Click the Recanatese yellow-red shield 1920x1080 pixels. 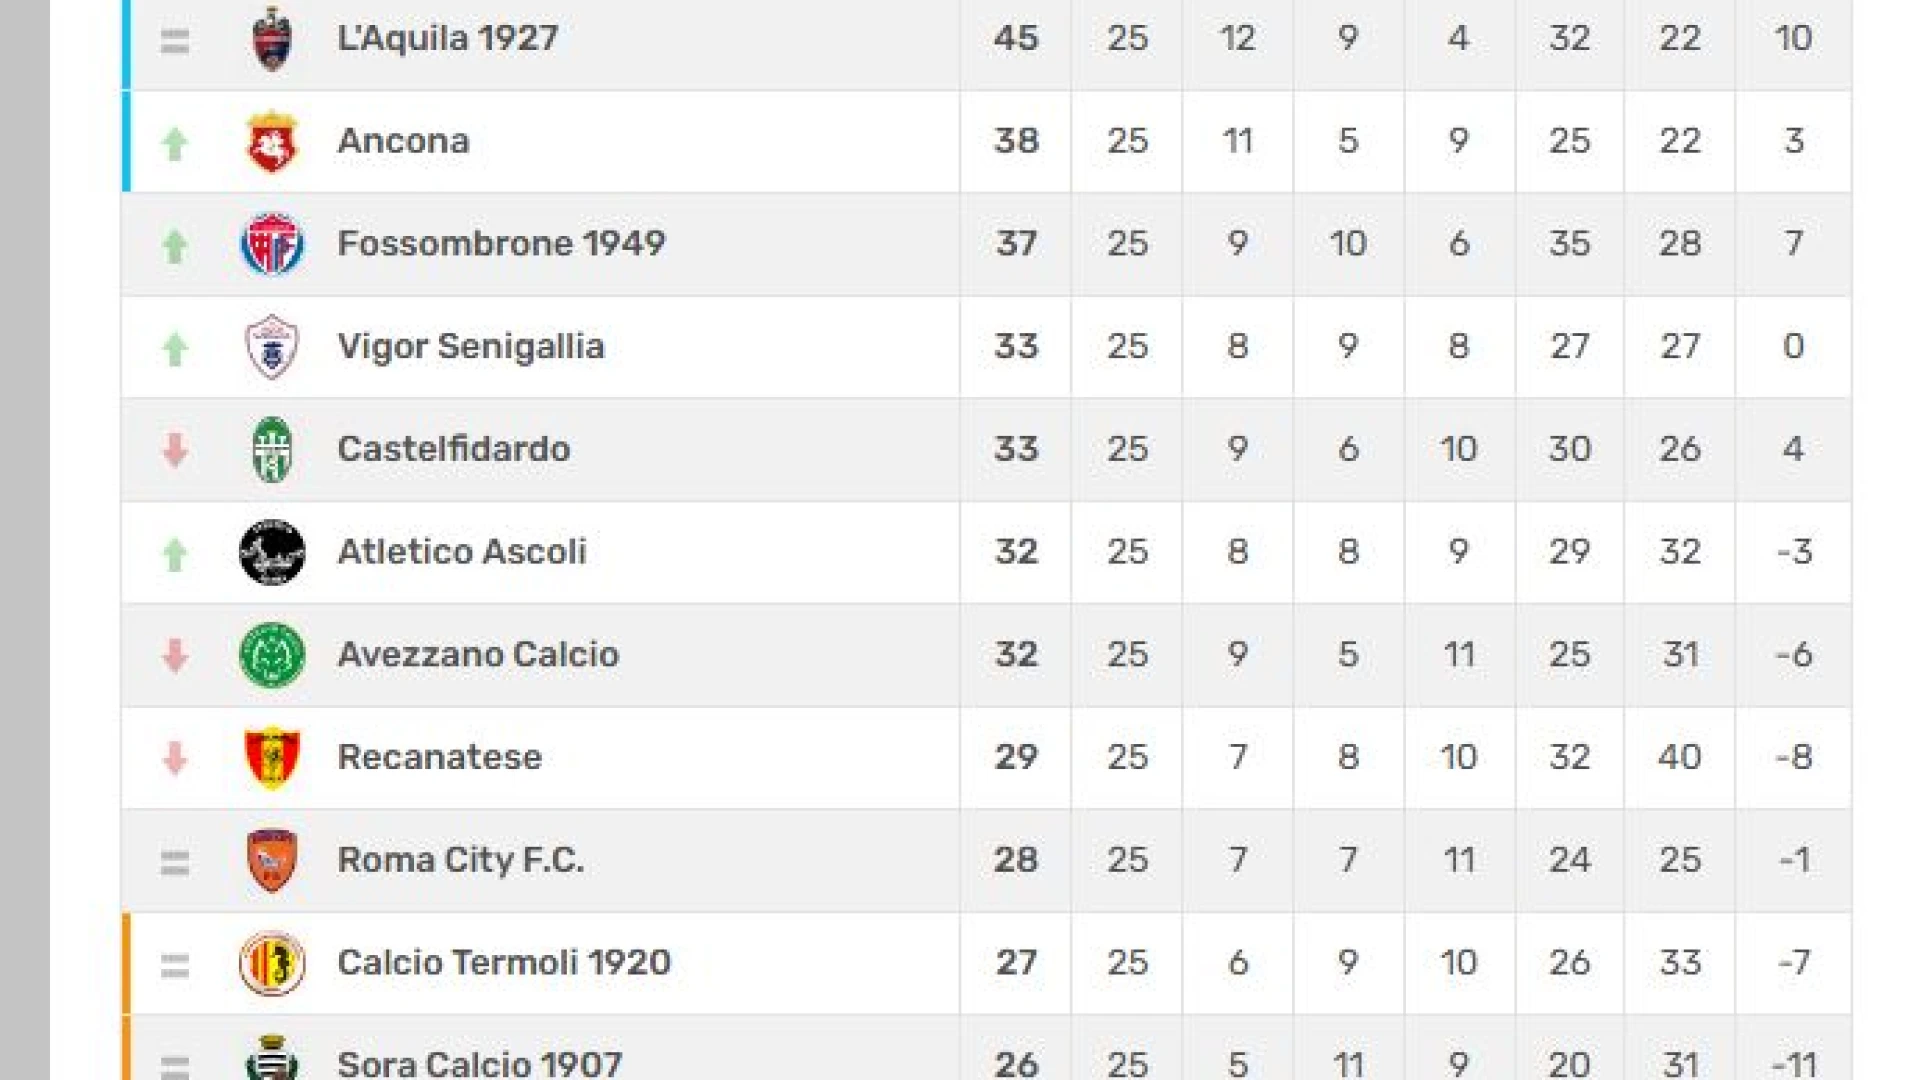[x=272, y=758]
